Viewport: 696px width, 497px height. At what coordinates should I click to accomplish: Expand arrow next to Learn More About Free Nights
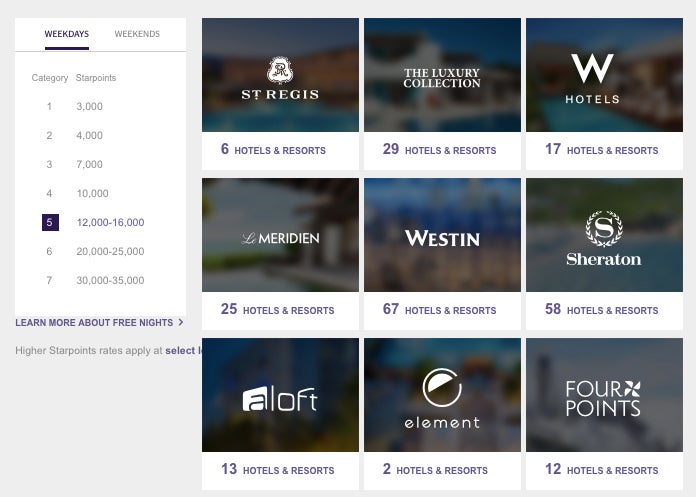coord(181,322)
